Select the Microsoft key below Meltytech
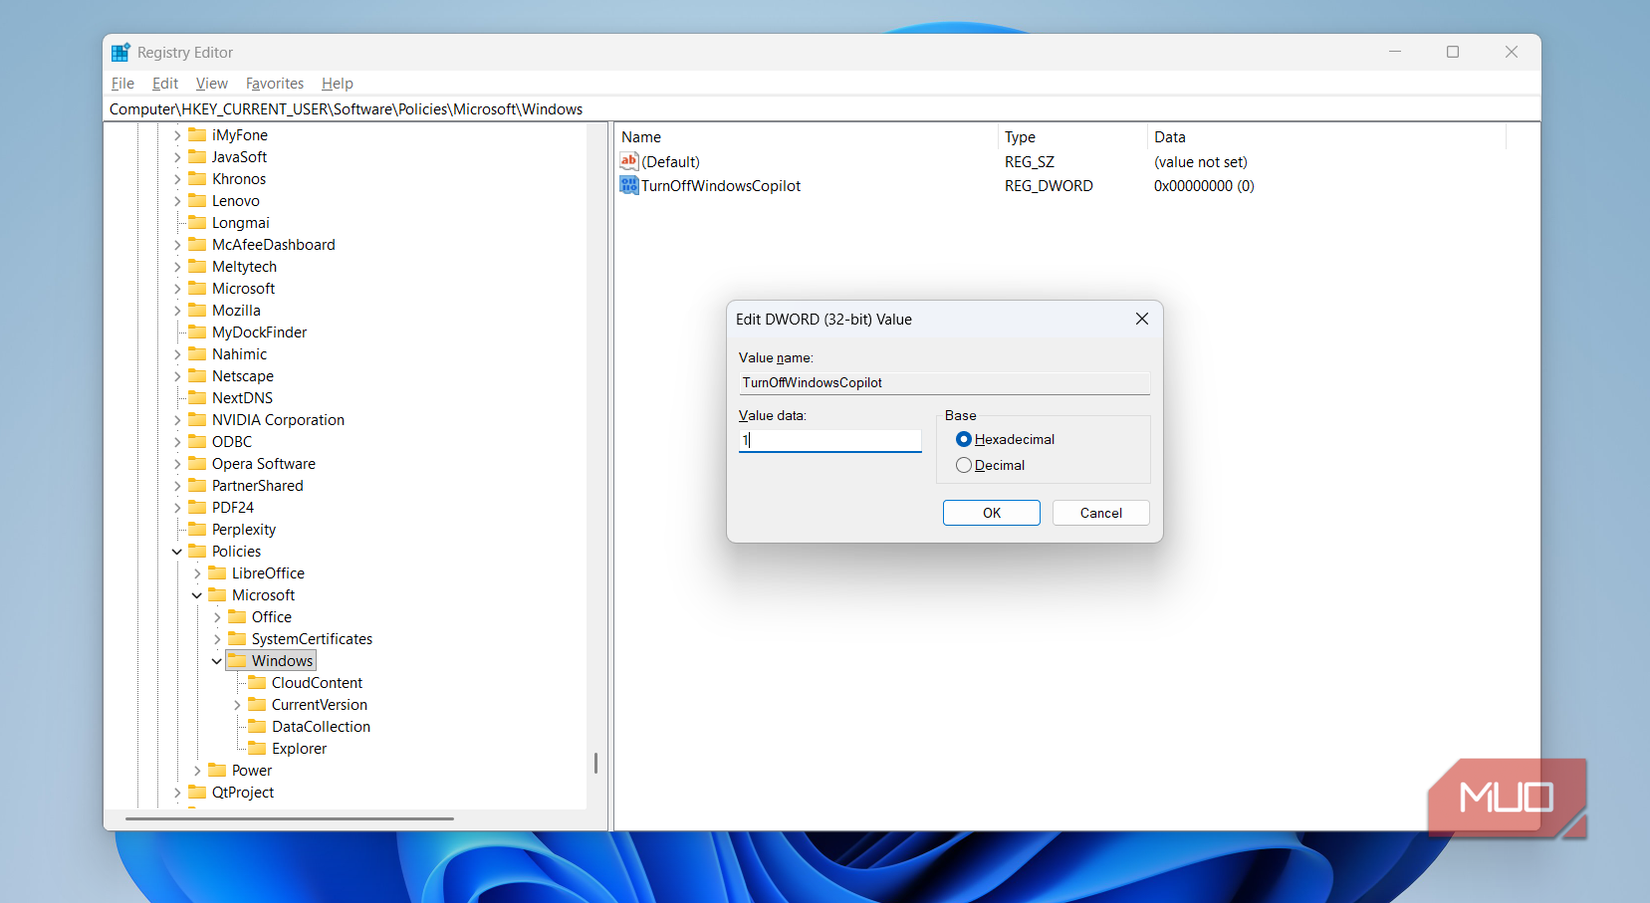This screenshot has height=903, width=1650. (243, 289)
